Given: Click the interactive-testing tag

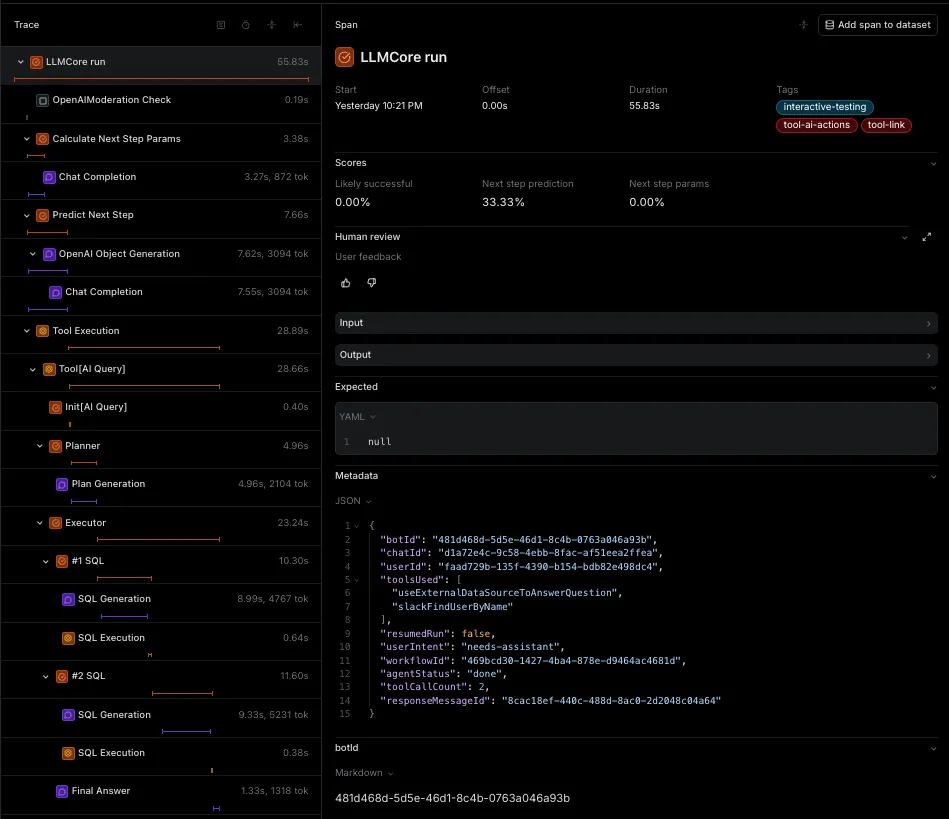Looking at the screenshot, I should point(825,107).
